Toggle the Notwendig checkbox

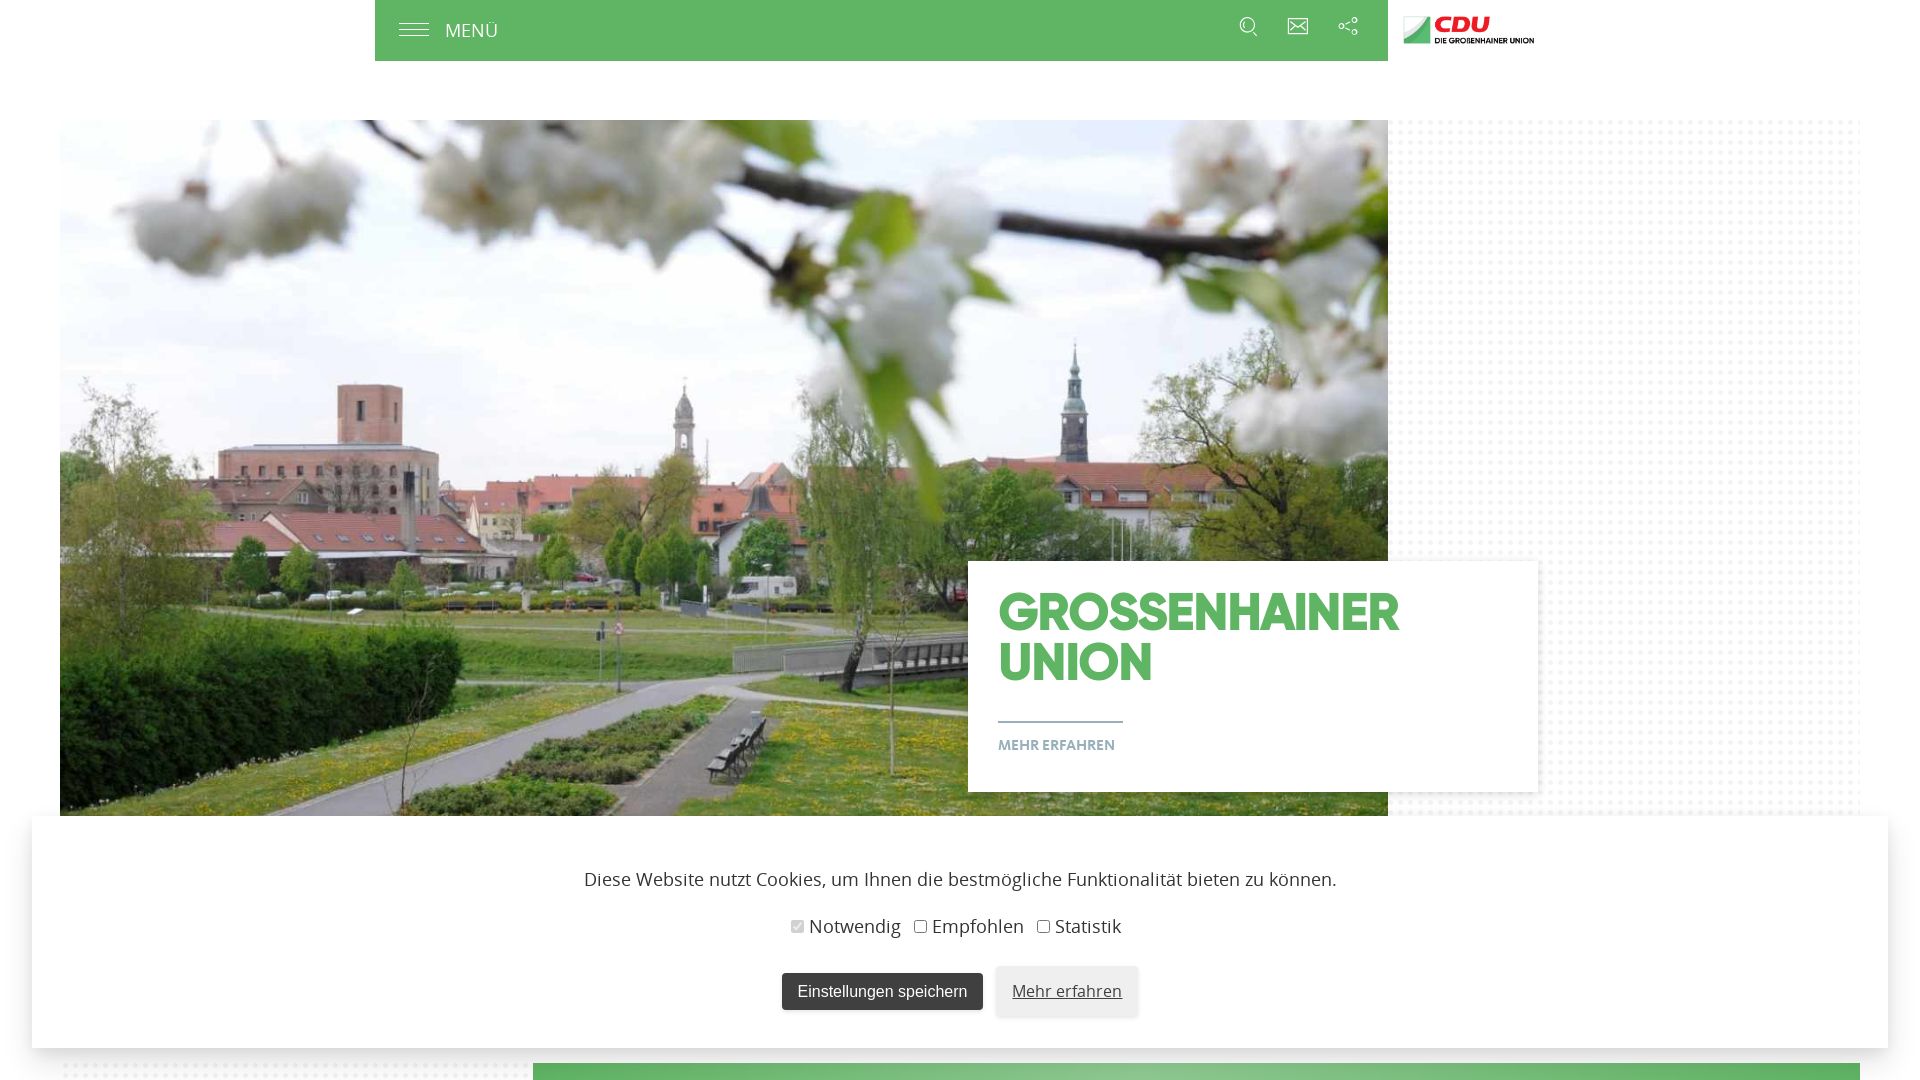click(x=797, y=927)
